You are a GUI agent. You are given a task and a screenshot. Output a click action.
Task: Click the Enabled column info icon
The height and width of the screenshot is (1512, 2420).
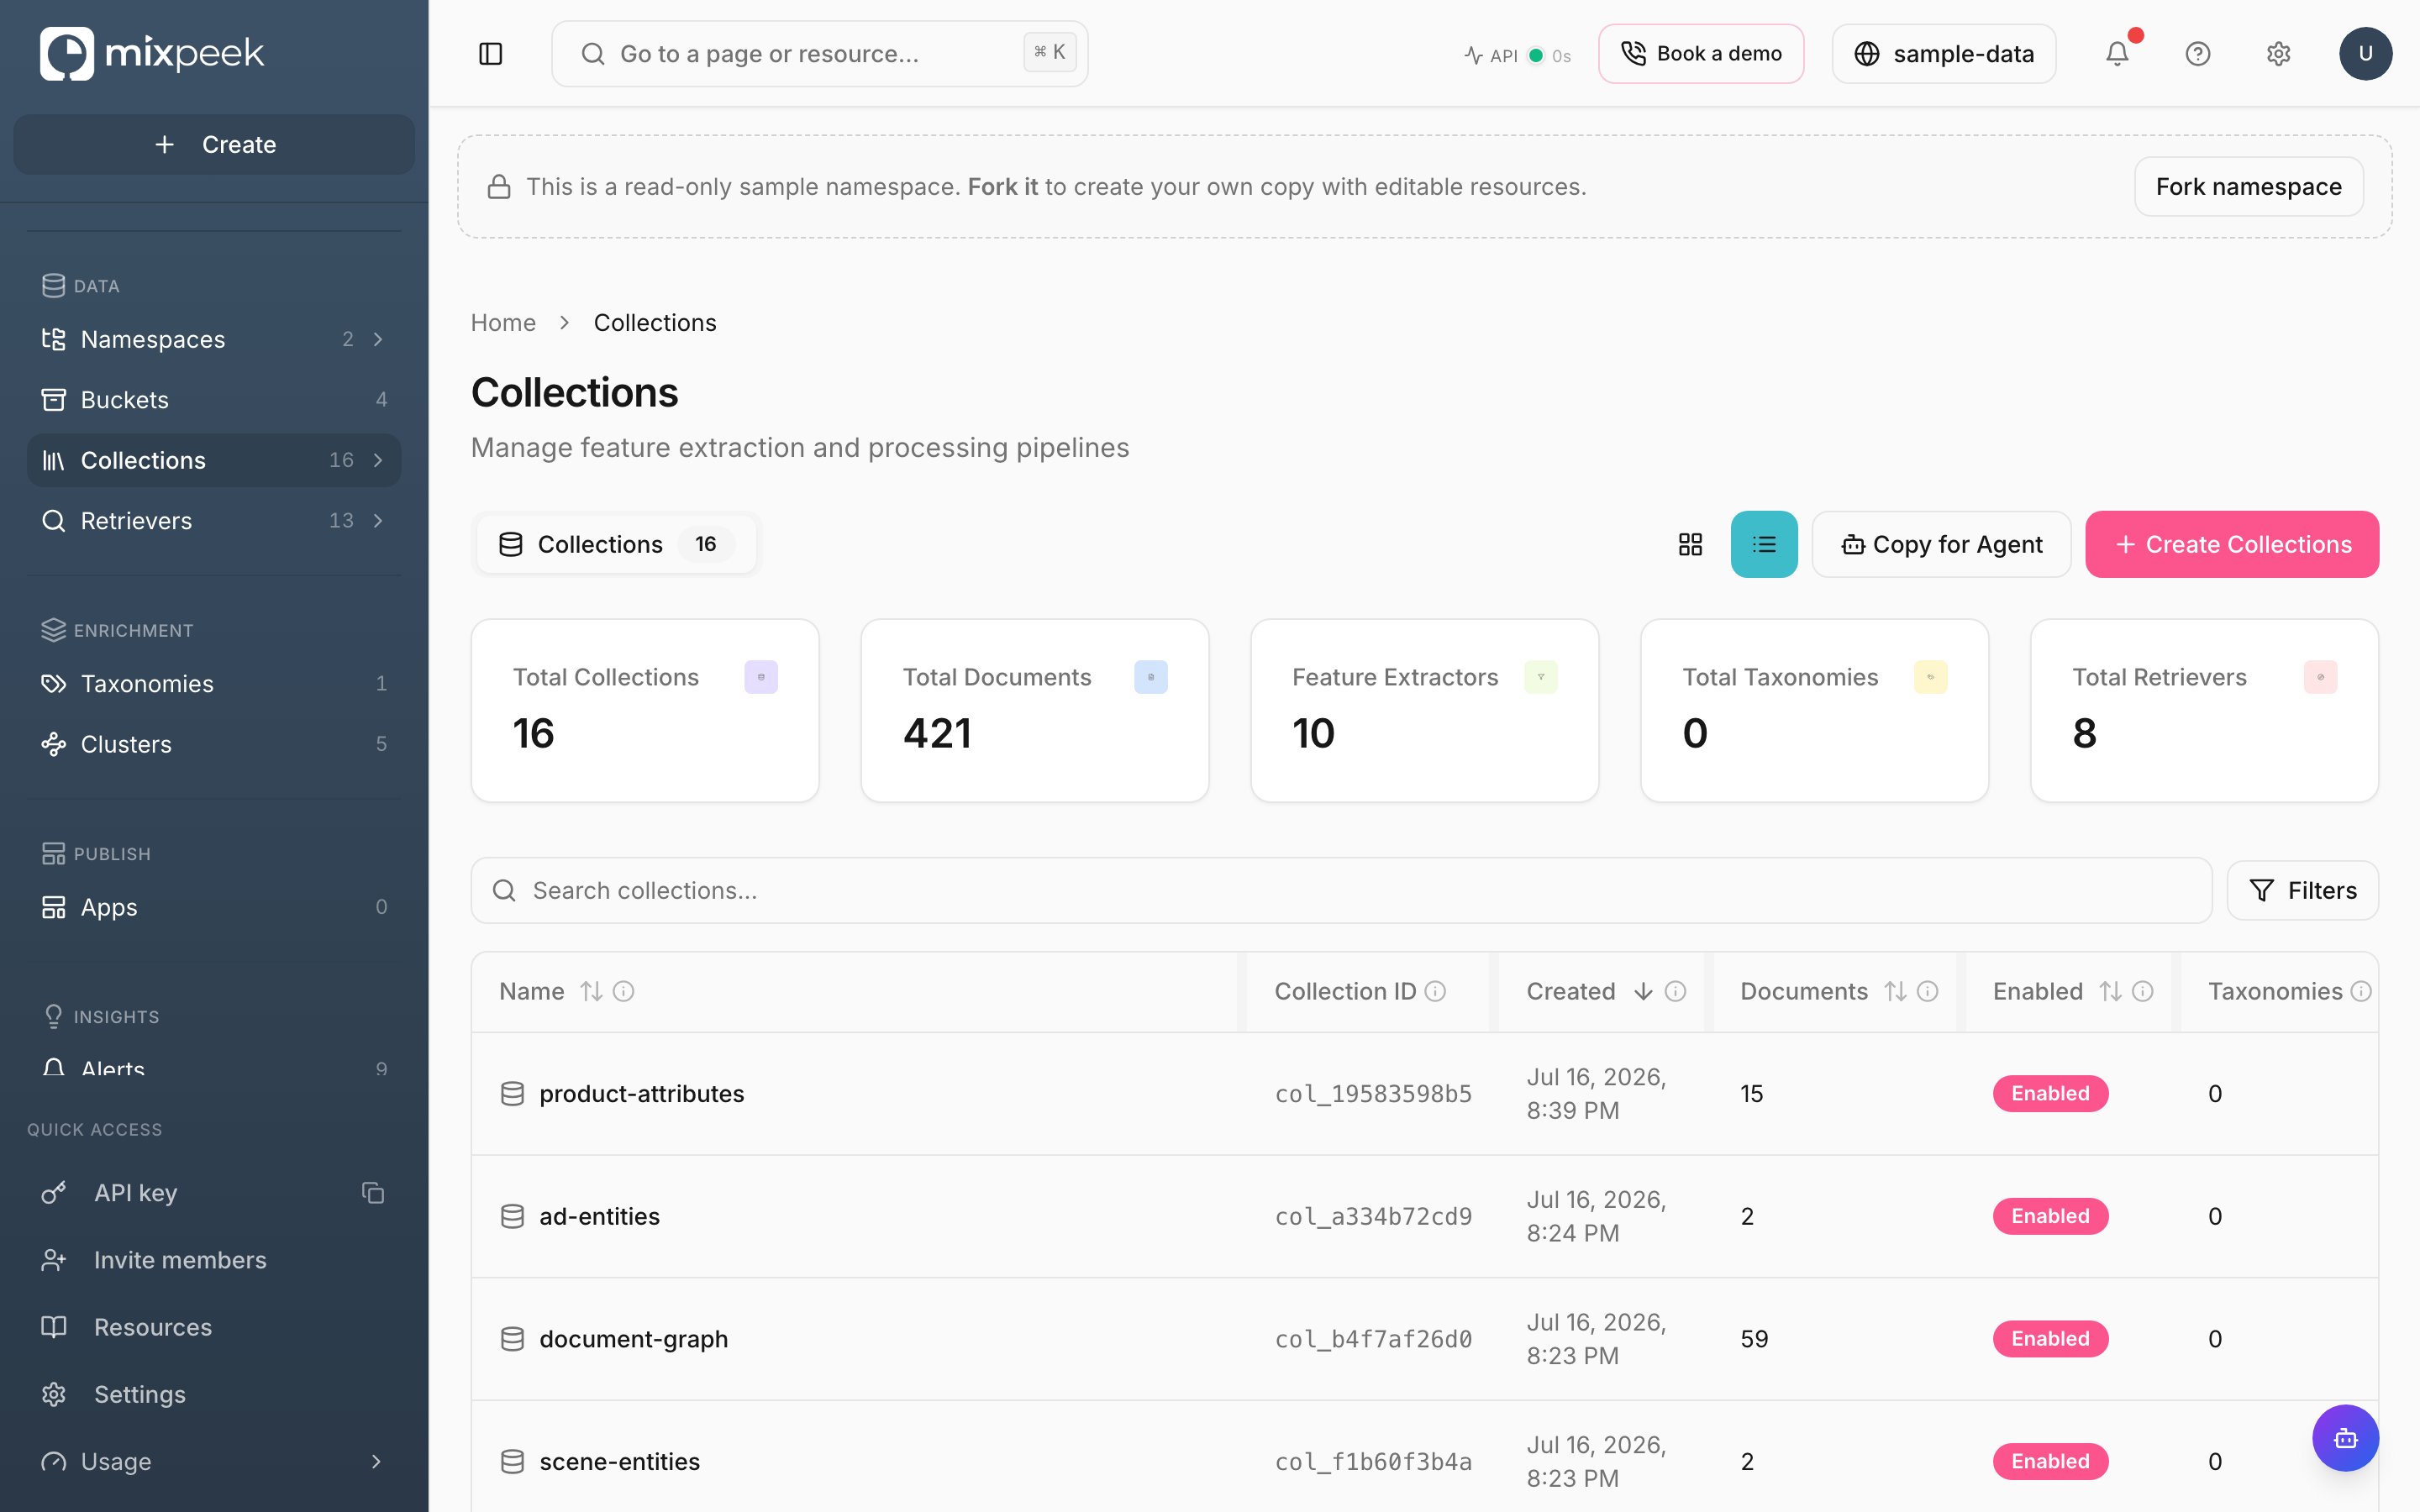(x=2142, y=991)
